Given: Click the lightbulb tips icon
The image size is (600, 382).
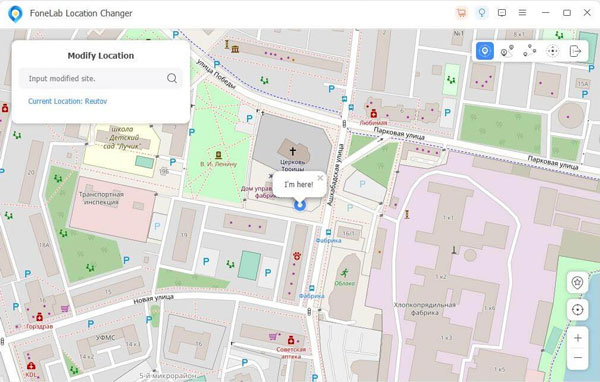Looking at the screenshot, I should click(x=482, y=13).
